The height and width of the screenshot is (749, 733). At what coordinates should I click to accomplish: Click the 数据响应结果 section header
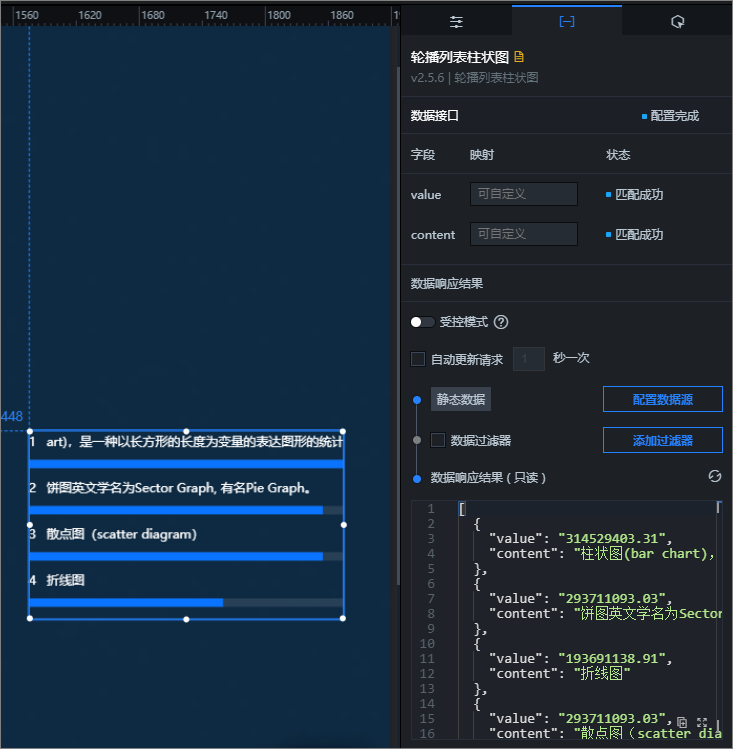point(446,283)
